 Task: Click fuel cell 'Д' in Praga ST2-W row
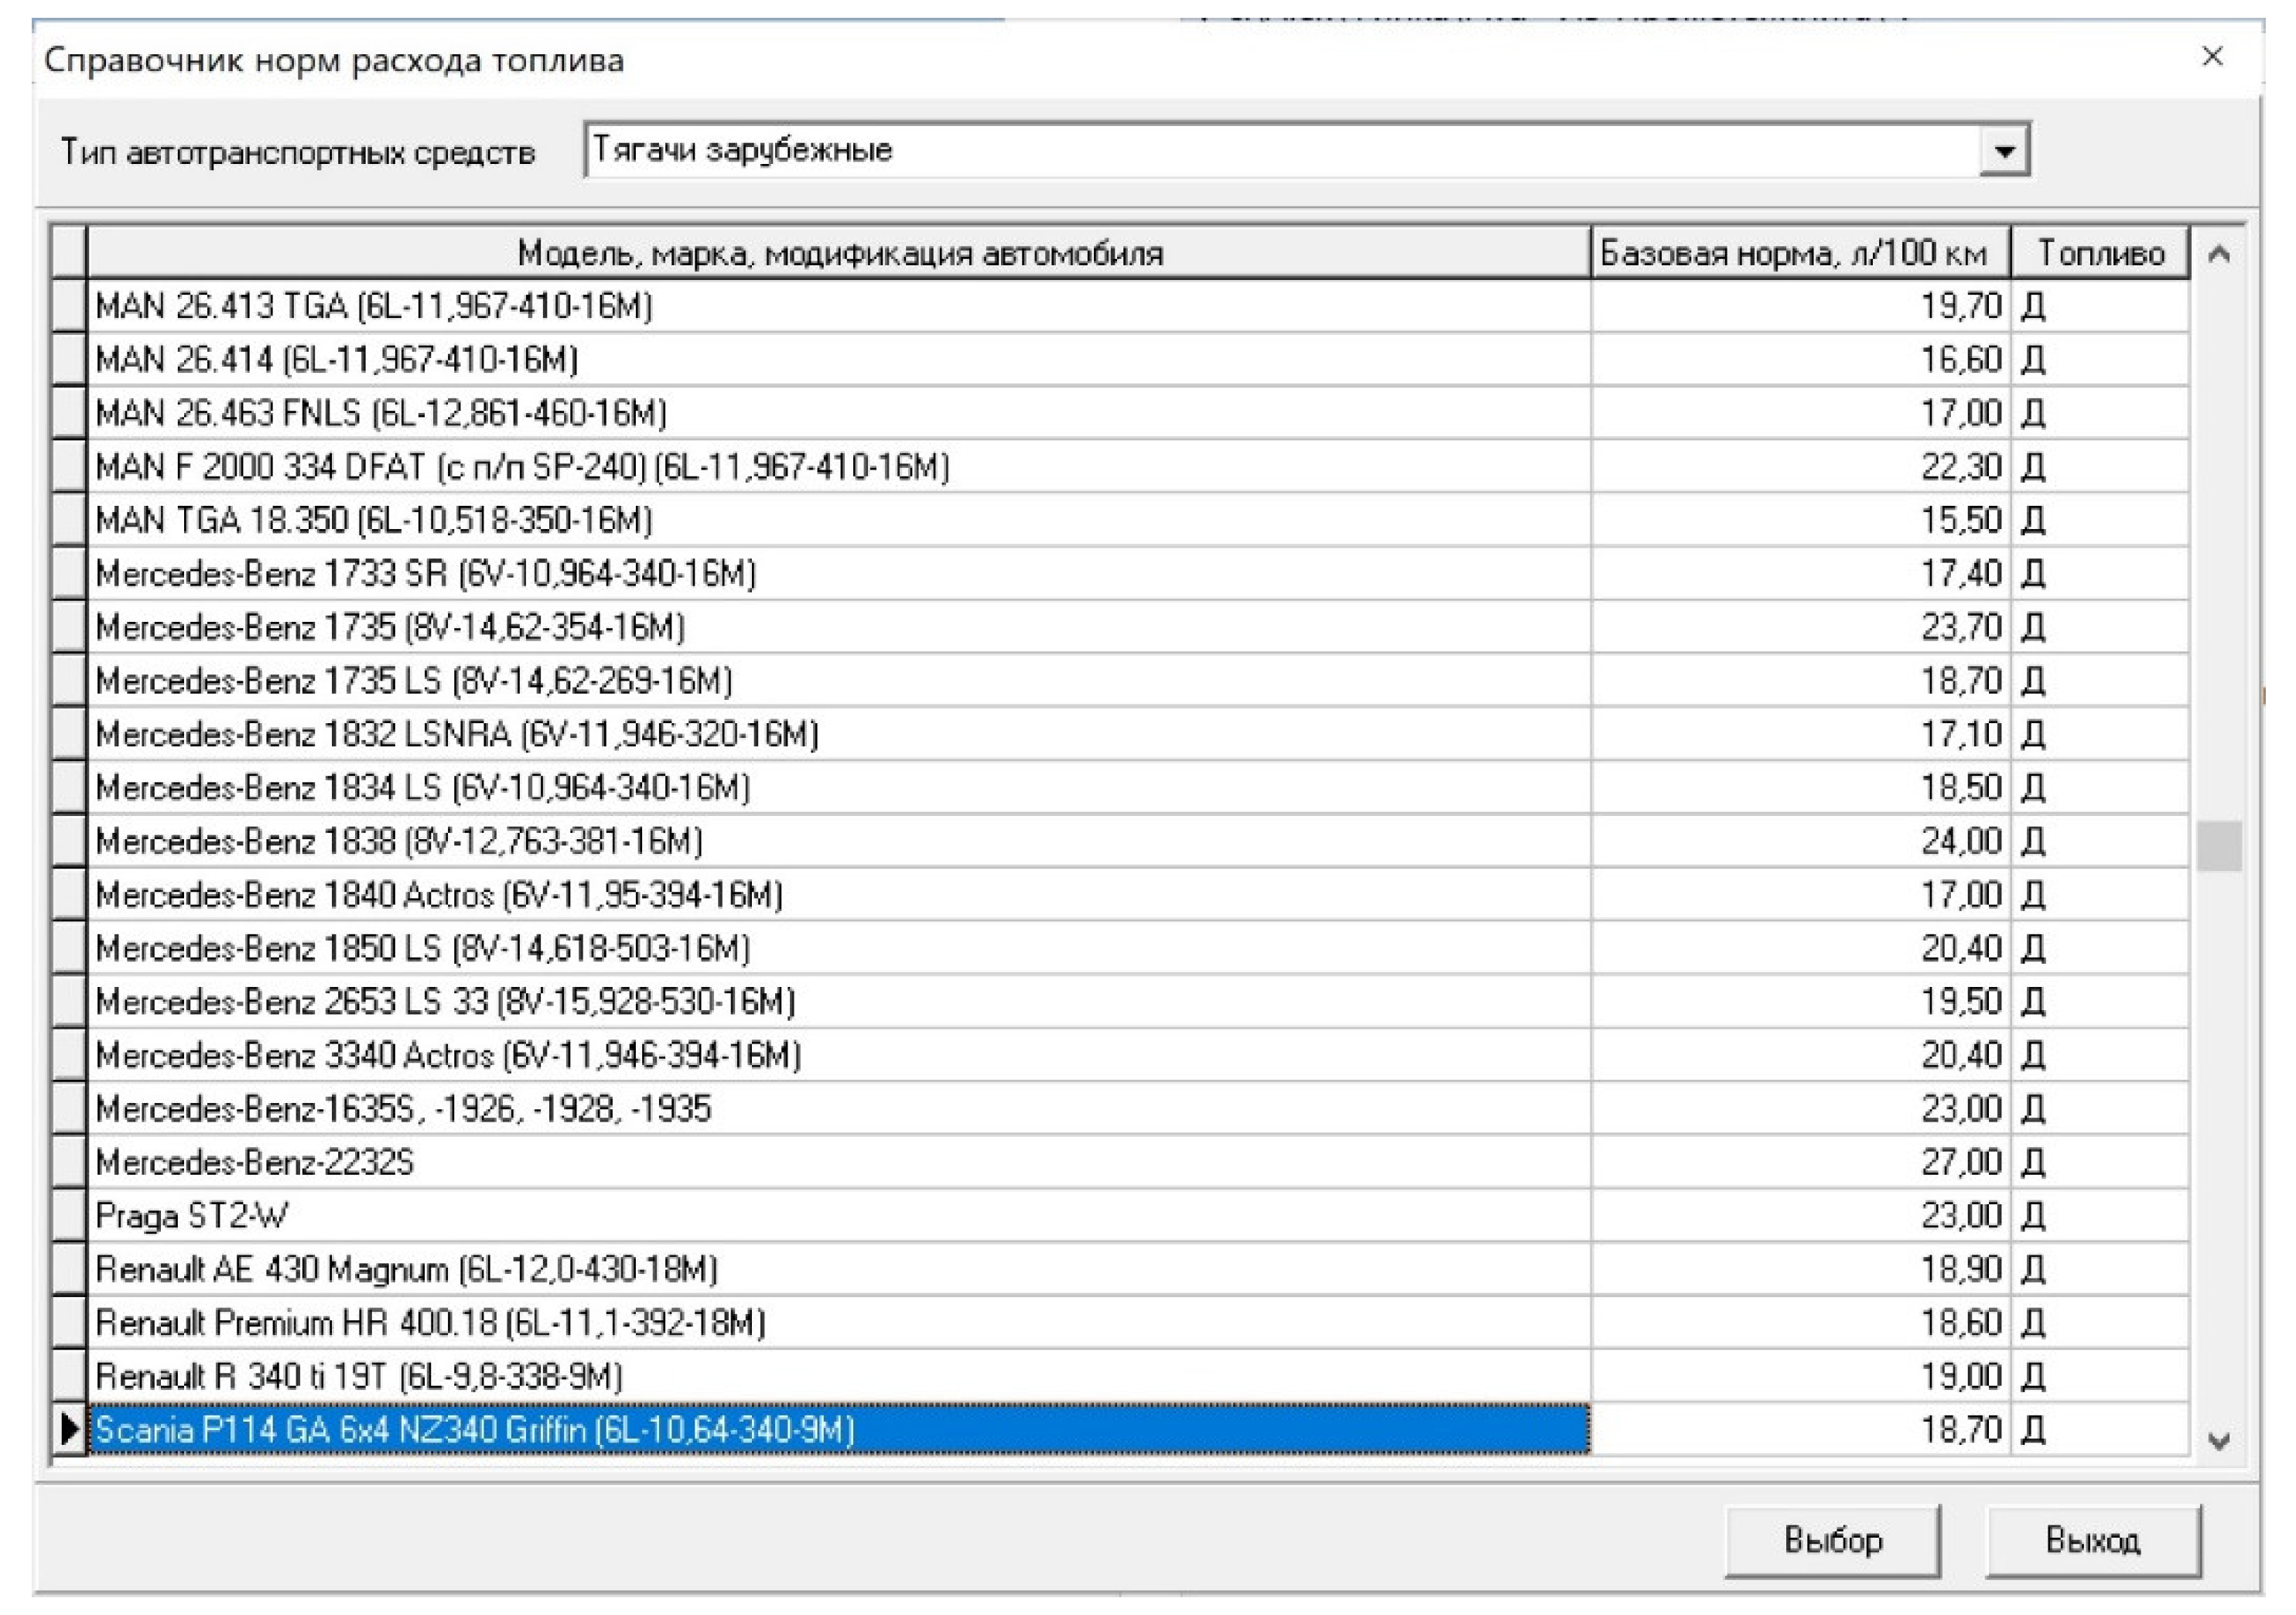2100,1215
